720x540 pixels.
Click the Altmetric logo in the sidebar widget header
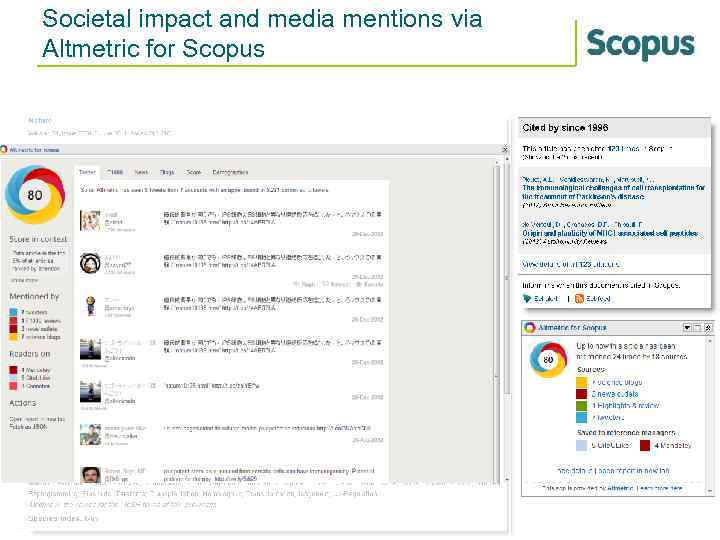pos(530,327)
